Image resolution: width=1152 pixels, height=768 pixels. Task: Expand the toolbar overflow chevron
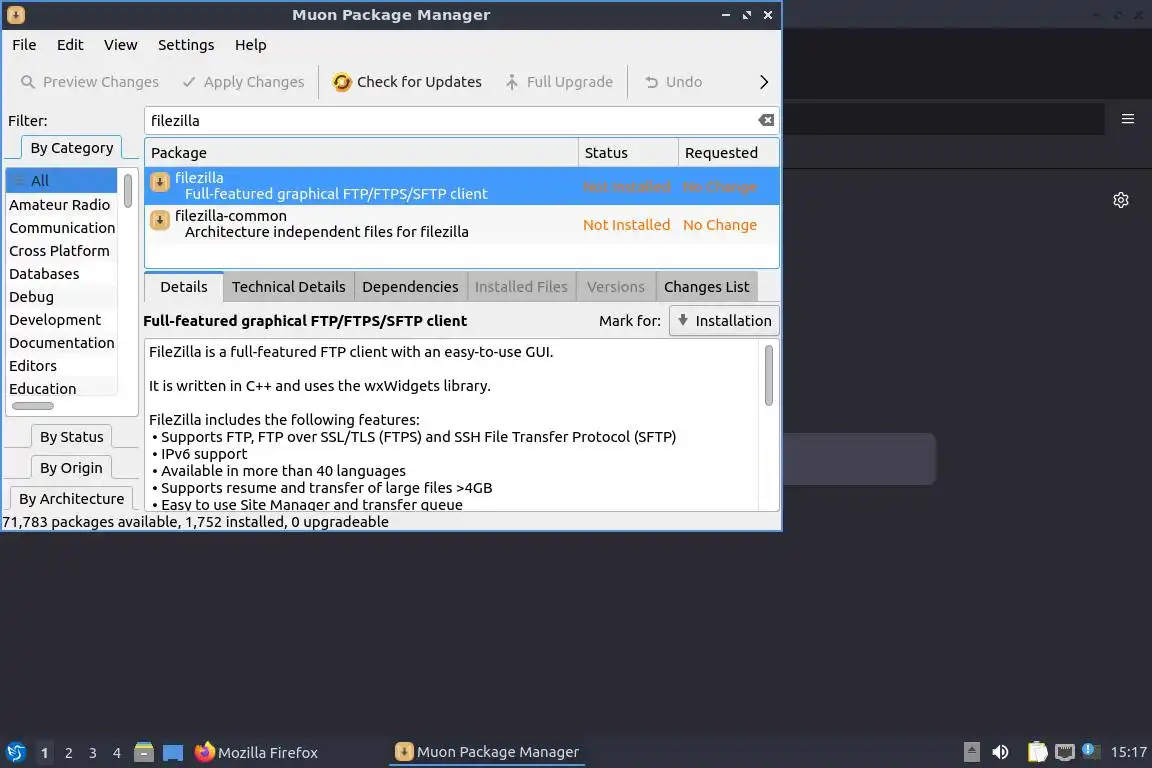(763, 82)
